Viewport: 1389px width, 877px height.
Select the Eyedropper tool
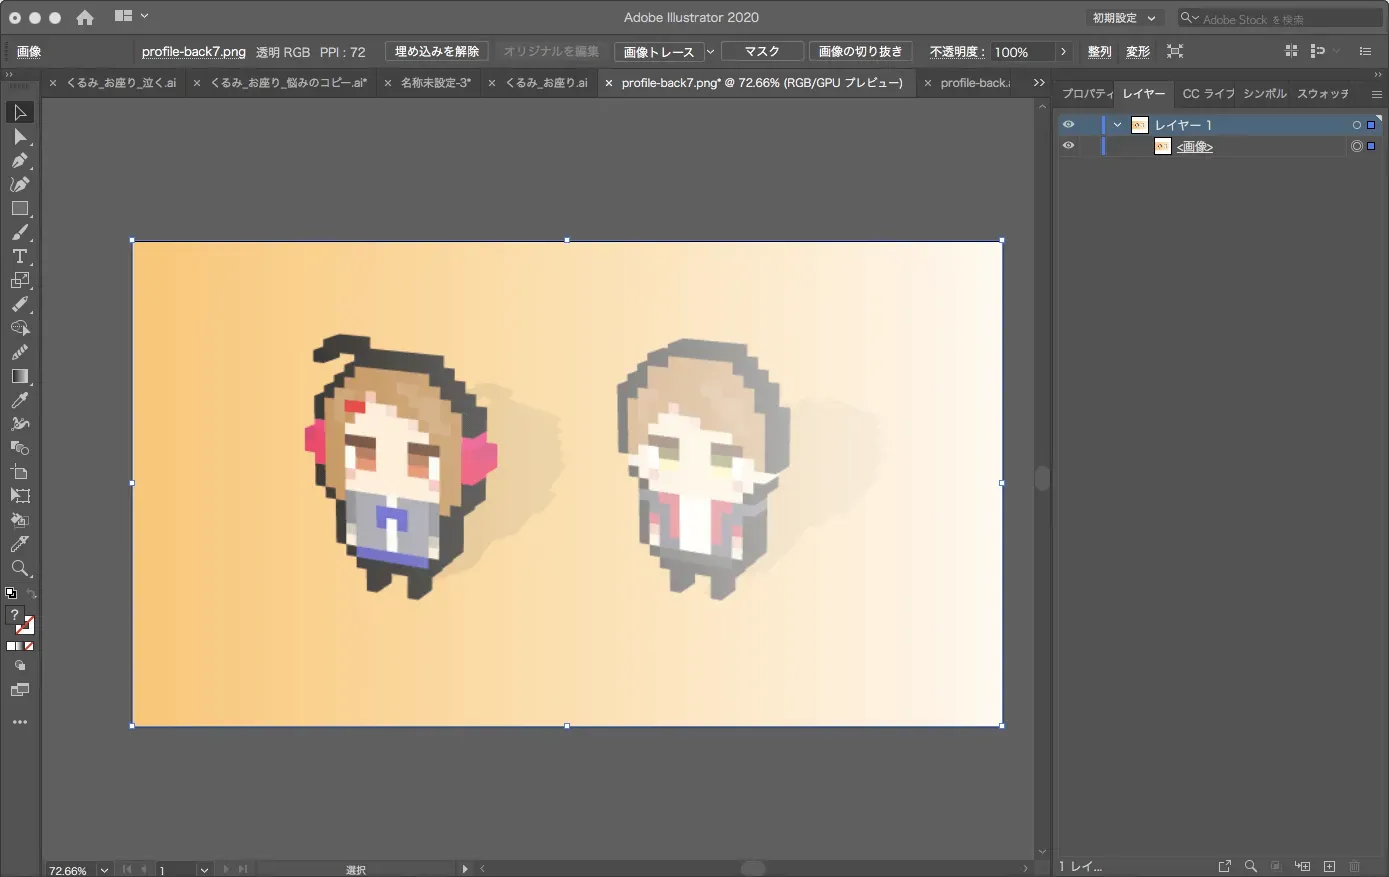click(x=19, y=400)
